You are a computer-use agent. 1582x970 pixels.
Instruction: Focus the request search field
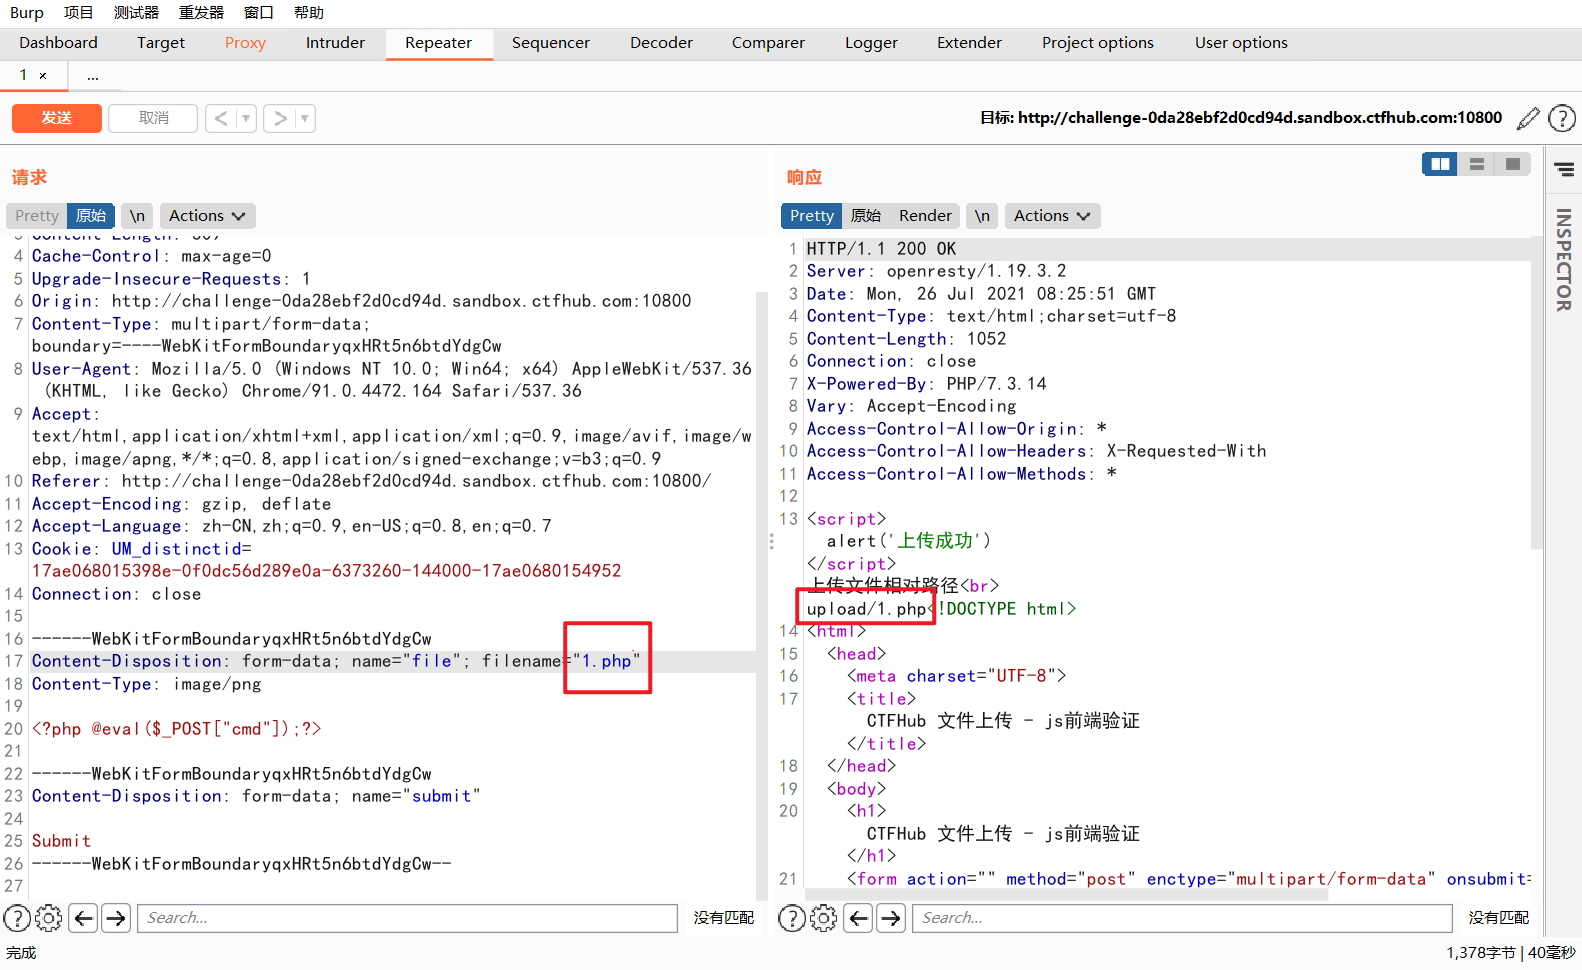coord(408,918)
